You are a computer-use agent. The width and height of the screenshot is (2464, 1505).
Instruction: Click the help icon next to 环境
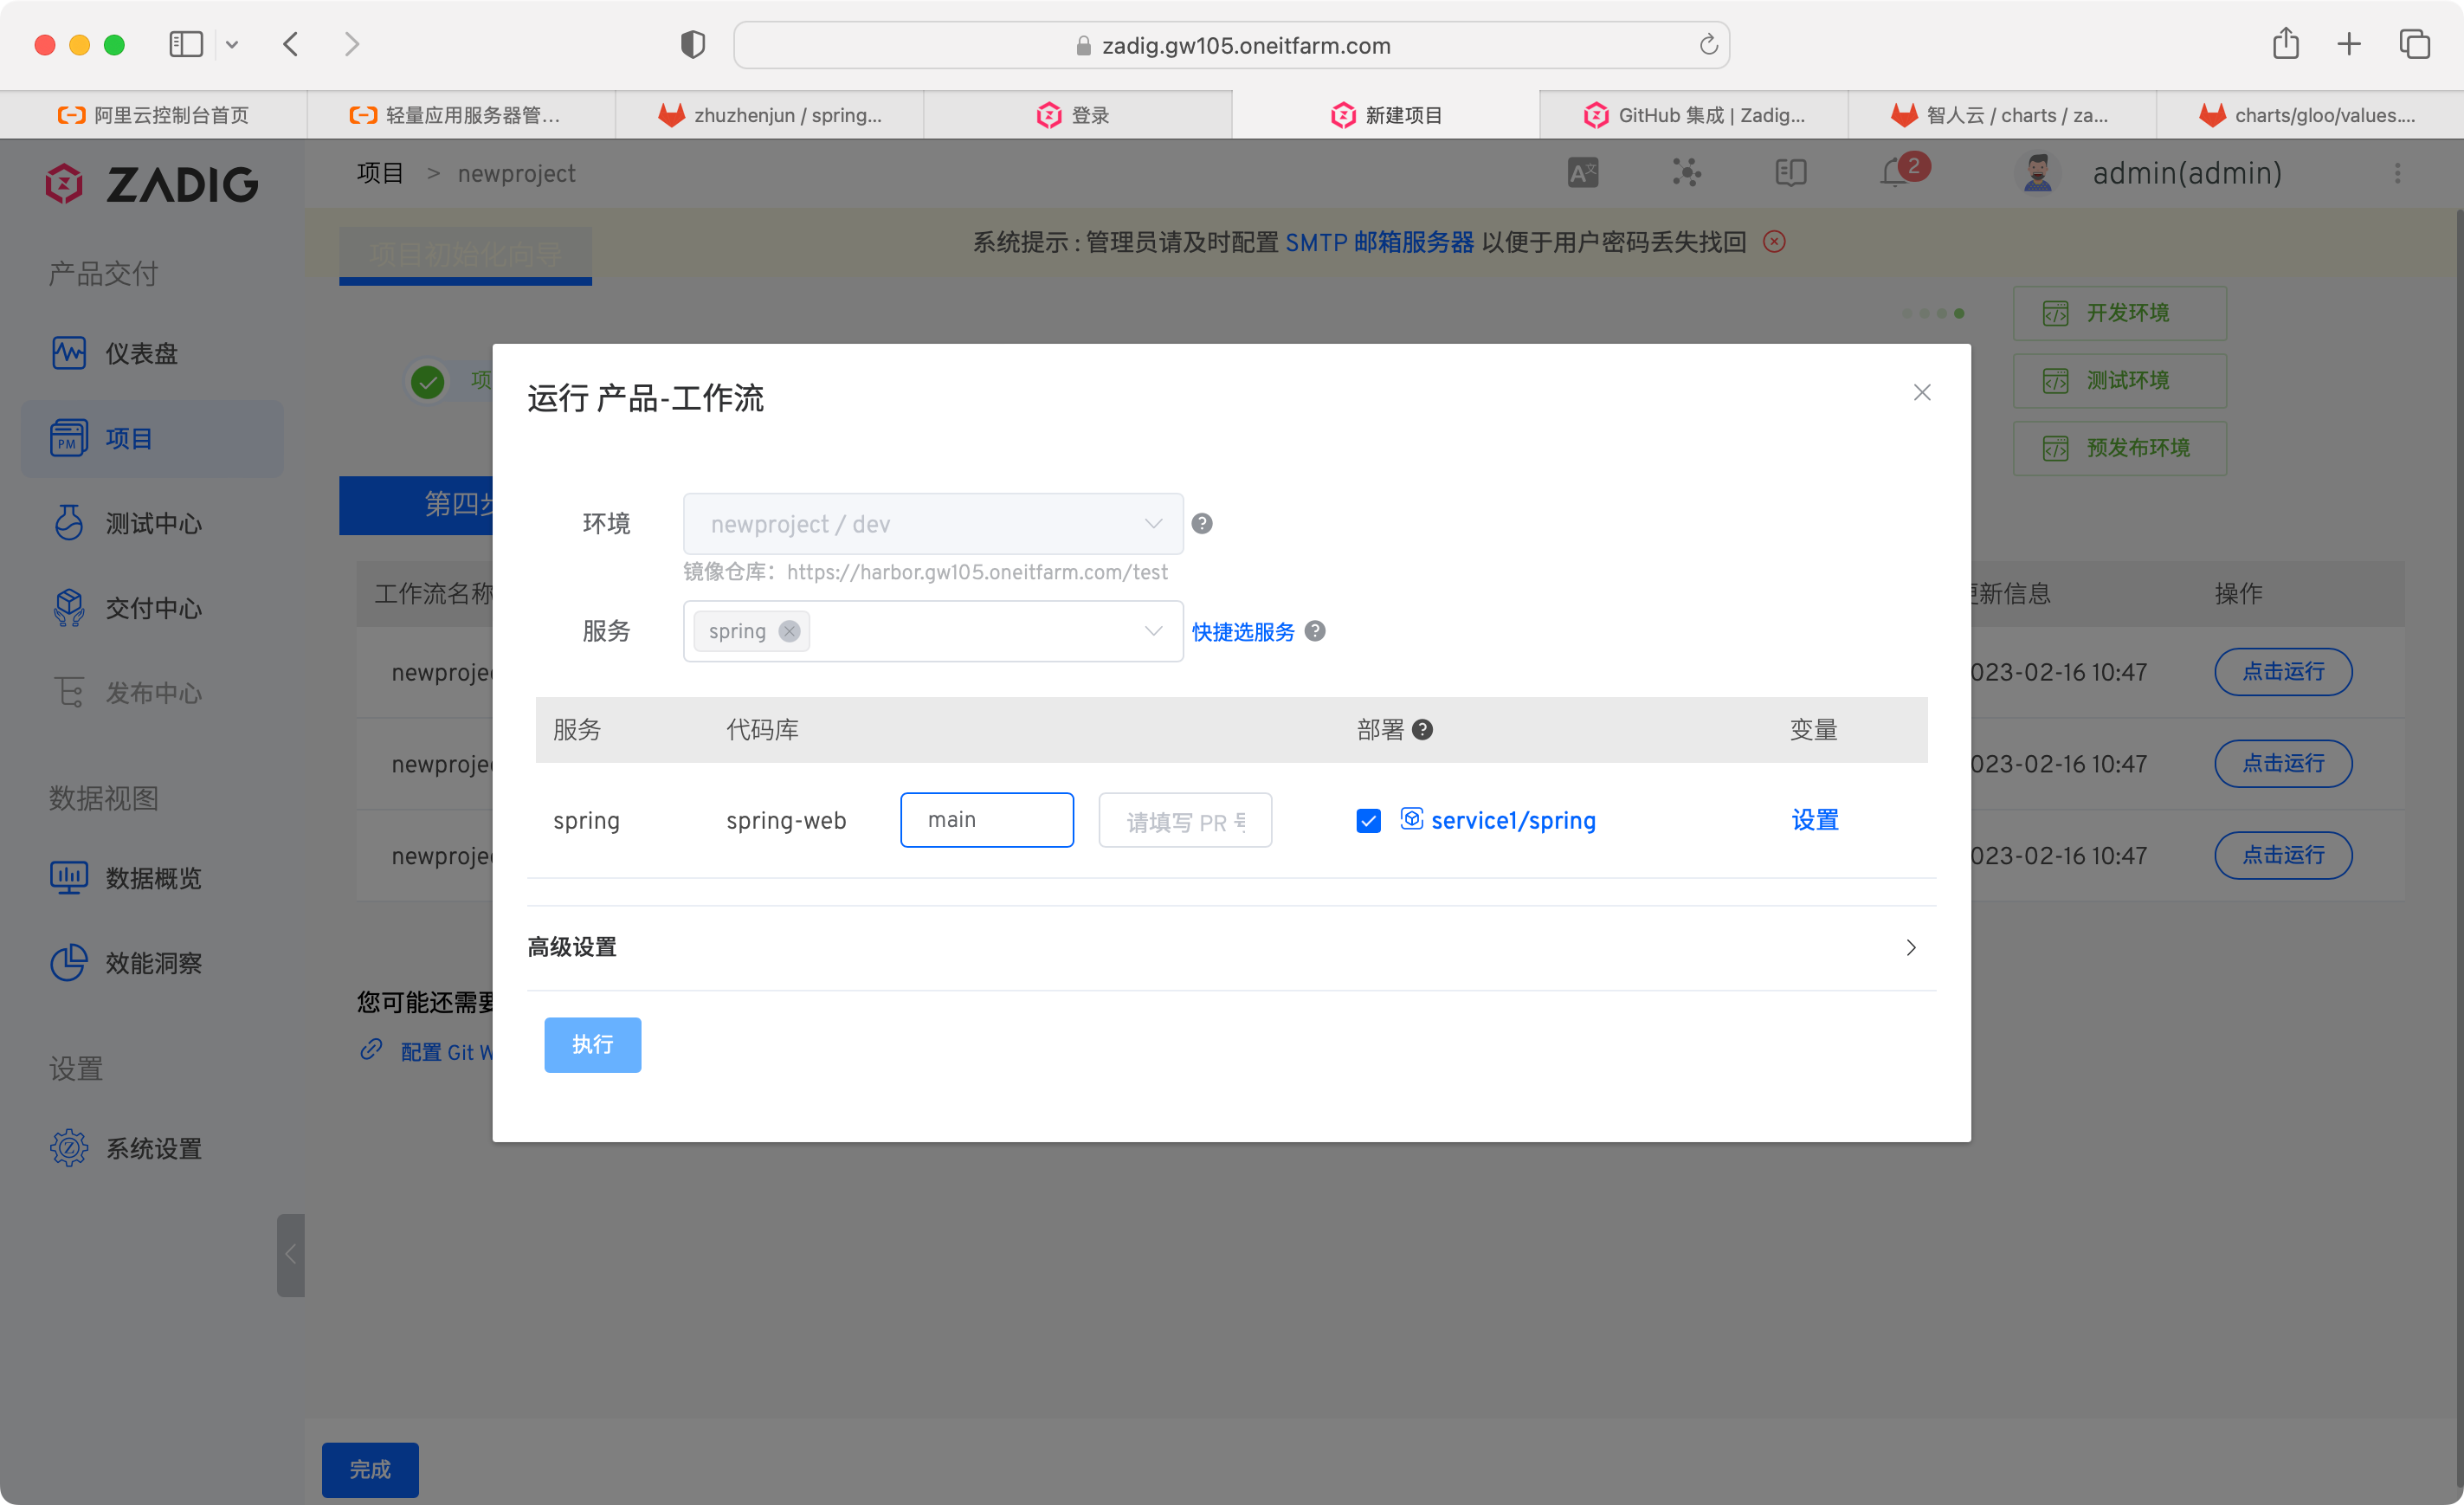tap(1202, 523)
